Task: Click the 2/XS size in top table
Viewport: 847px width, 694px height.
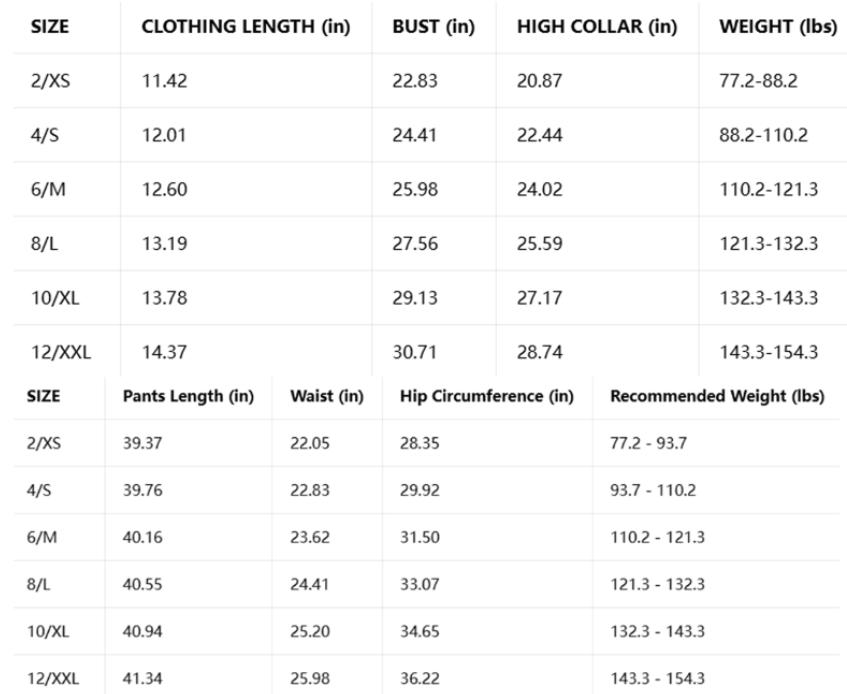Action: 50,81
